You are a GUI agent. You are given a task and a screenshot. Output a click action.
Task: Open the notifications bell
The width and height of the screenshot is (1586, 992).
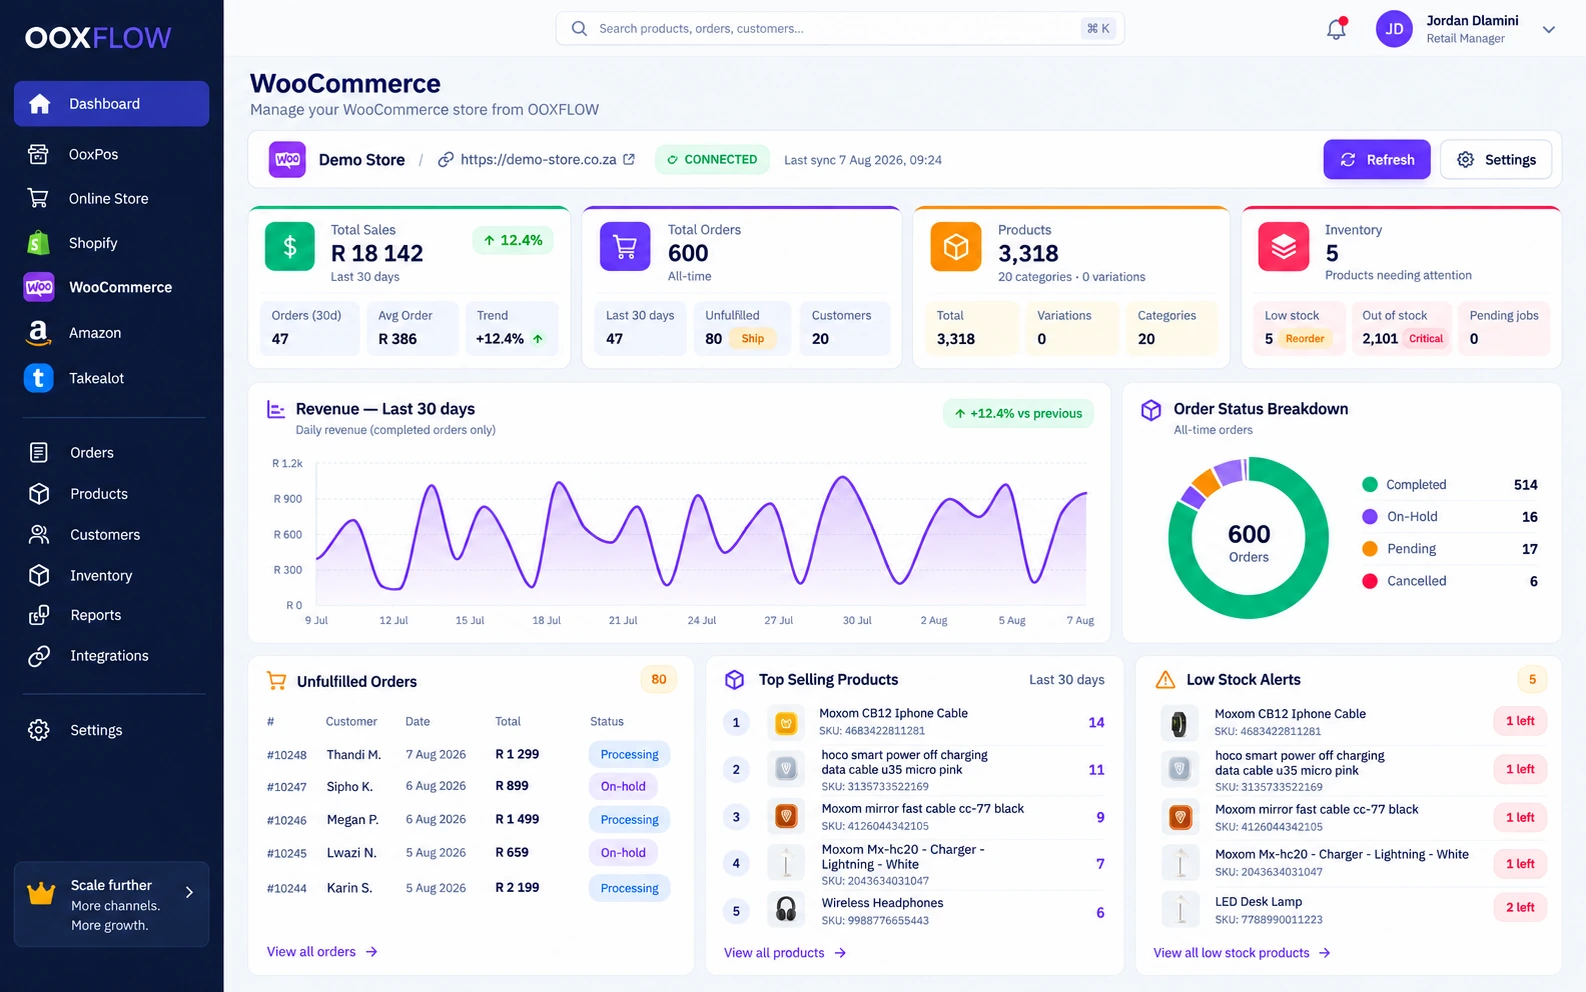(1336, 29)
